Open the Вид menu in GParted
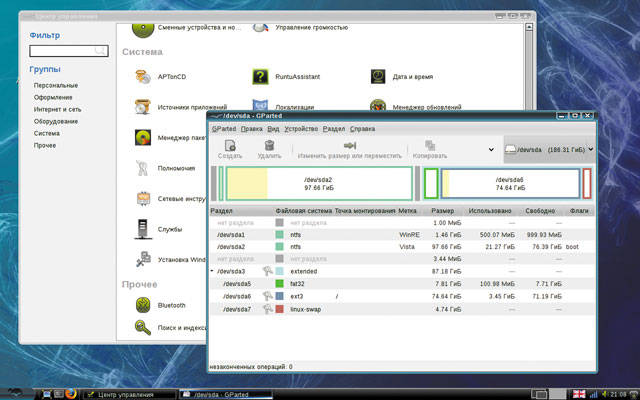This screenshot has width=640, height=400. coord(273,129)
